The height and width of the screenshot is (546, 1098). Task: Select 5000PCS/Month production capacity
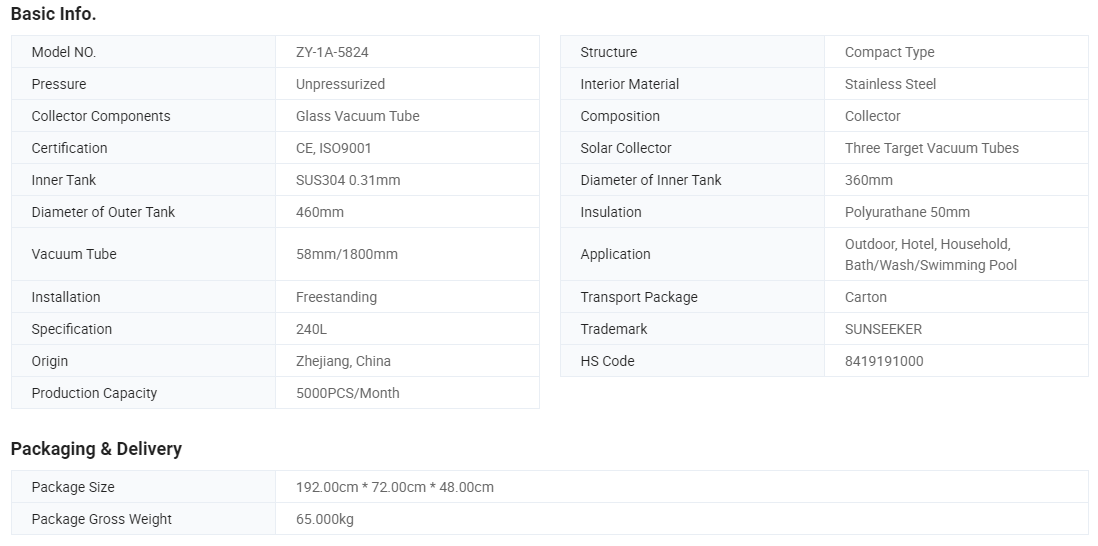347,393
